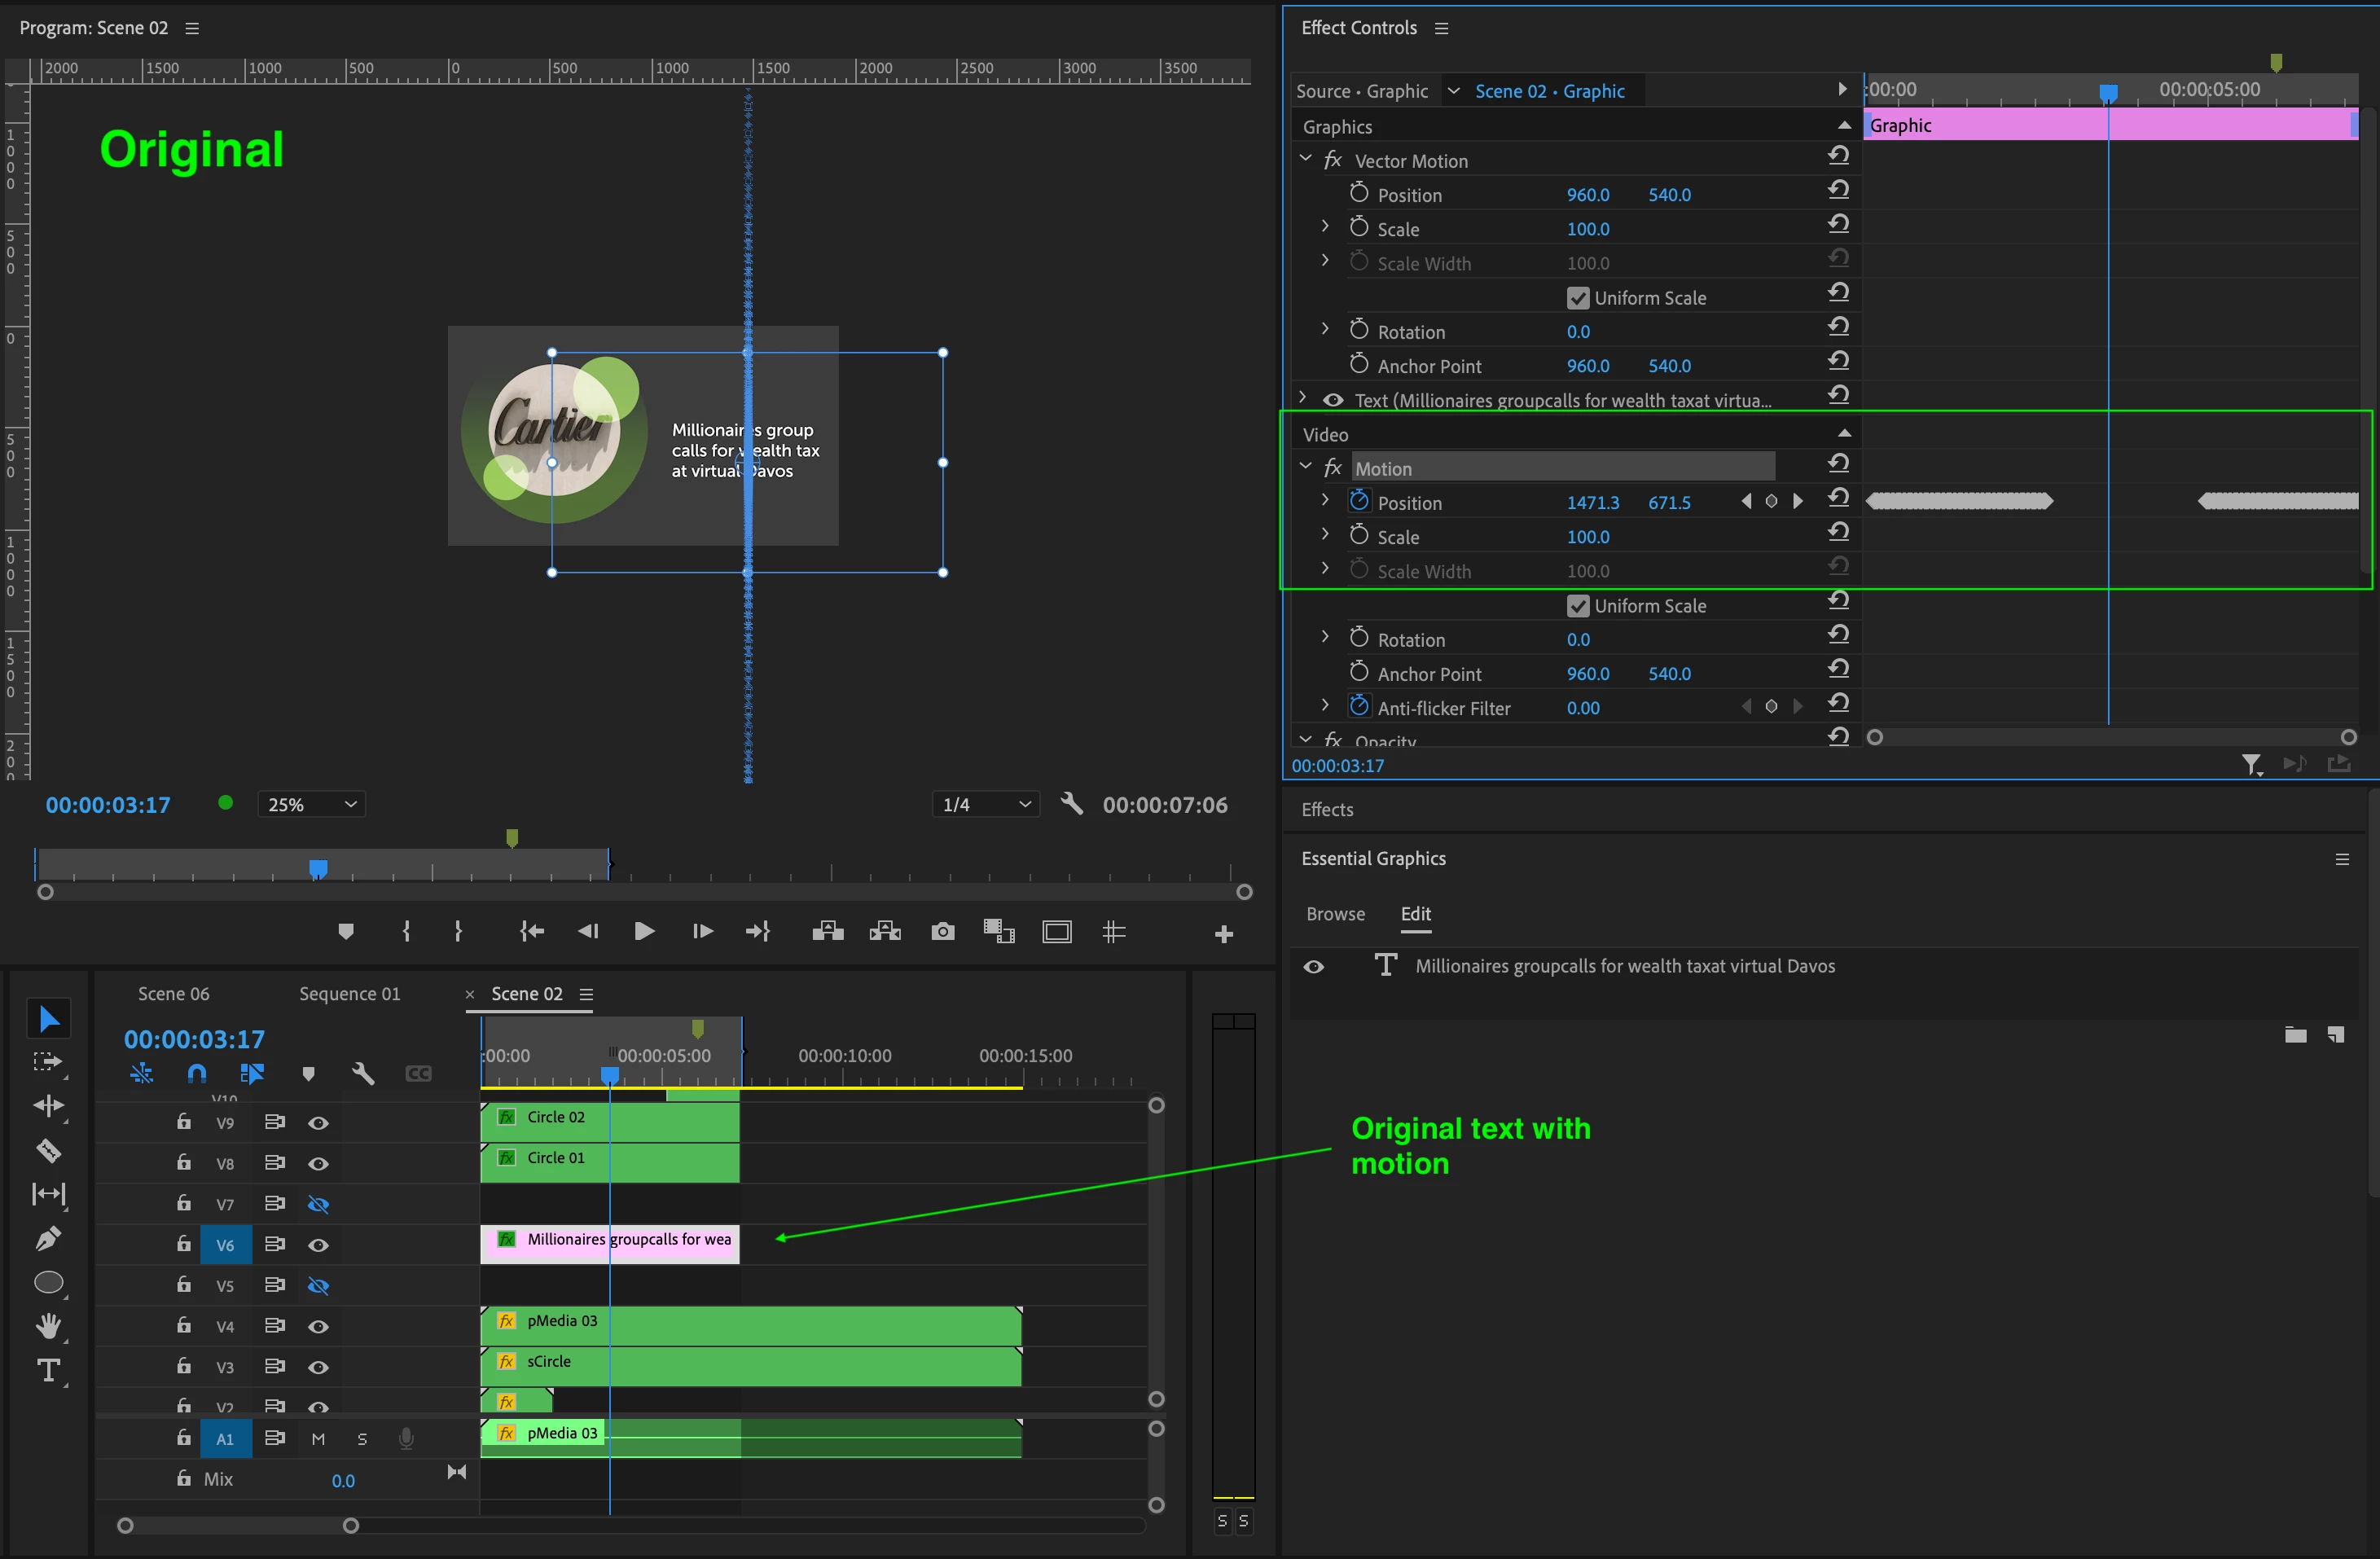This screenshot has width=2380, height=1559.
Task: Toggle Snap in Timeline magnet icon
Action: click(x=197, y=1073)
